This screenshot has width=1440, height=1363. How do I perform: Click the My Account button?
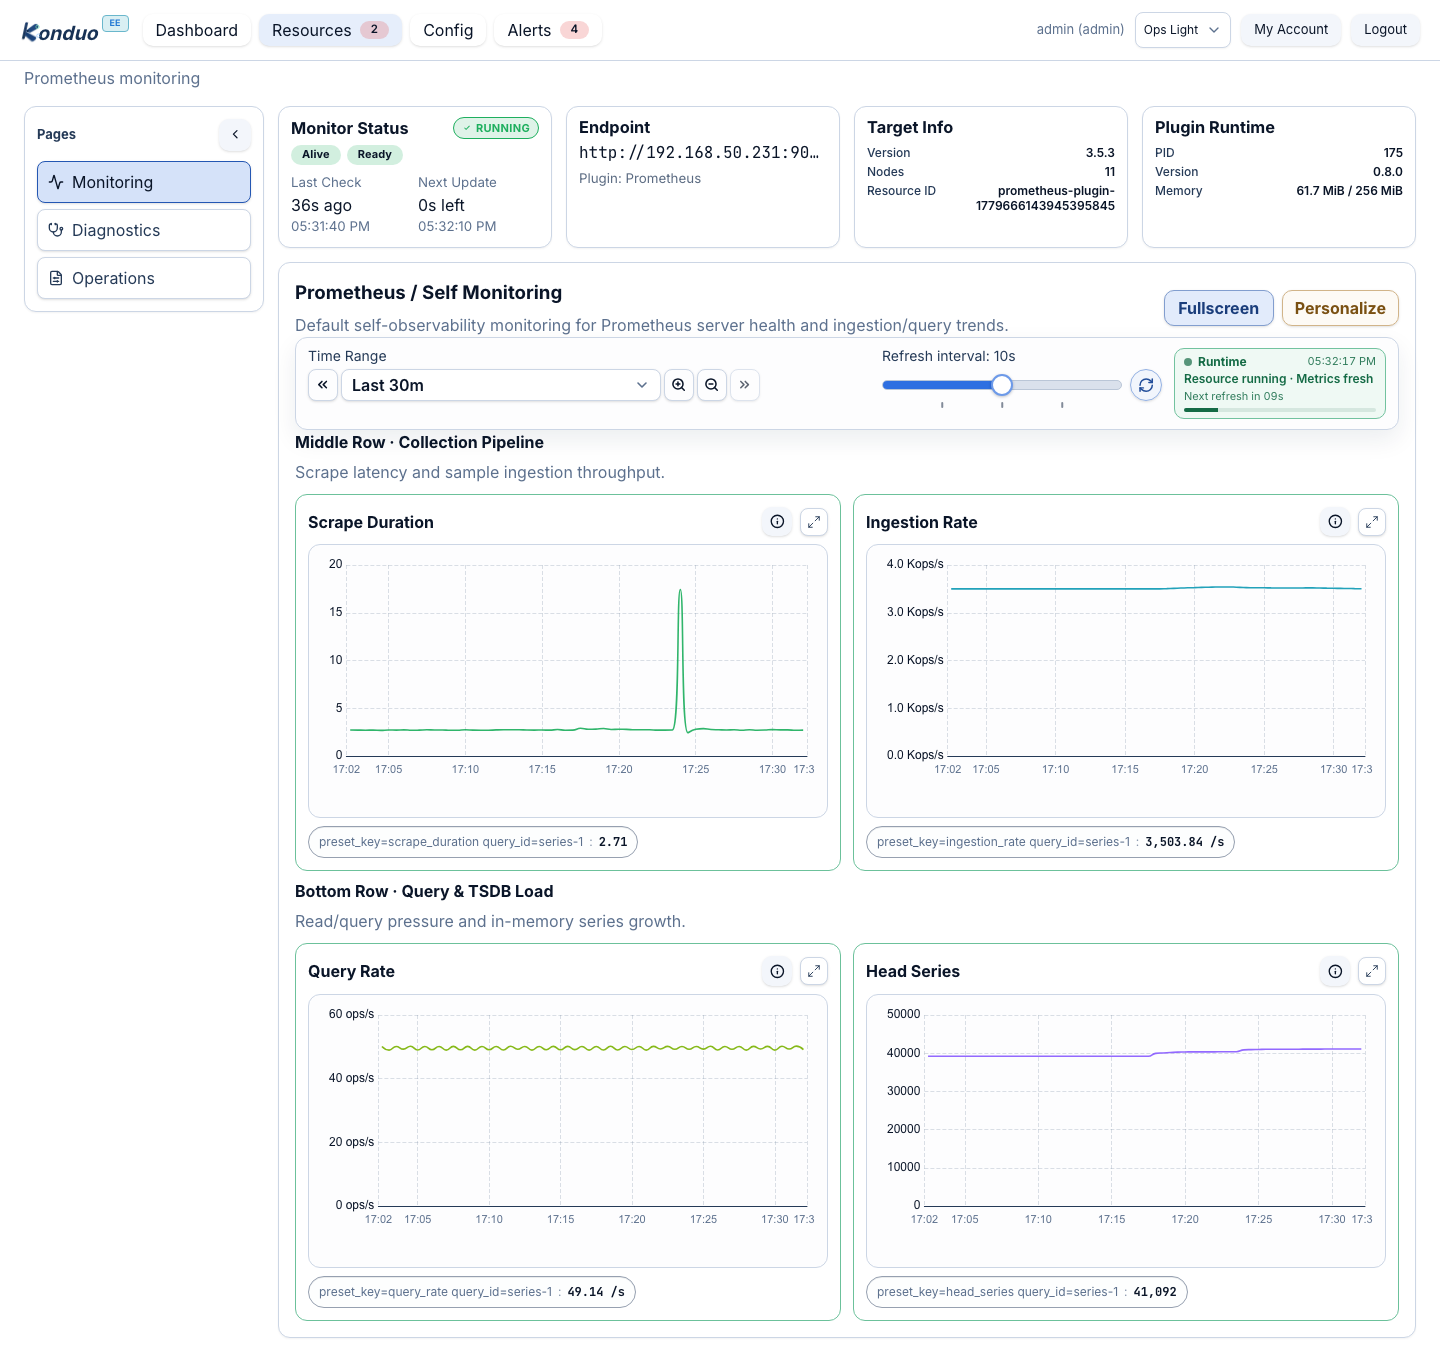(1291, 30)
